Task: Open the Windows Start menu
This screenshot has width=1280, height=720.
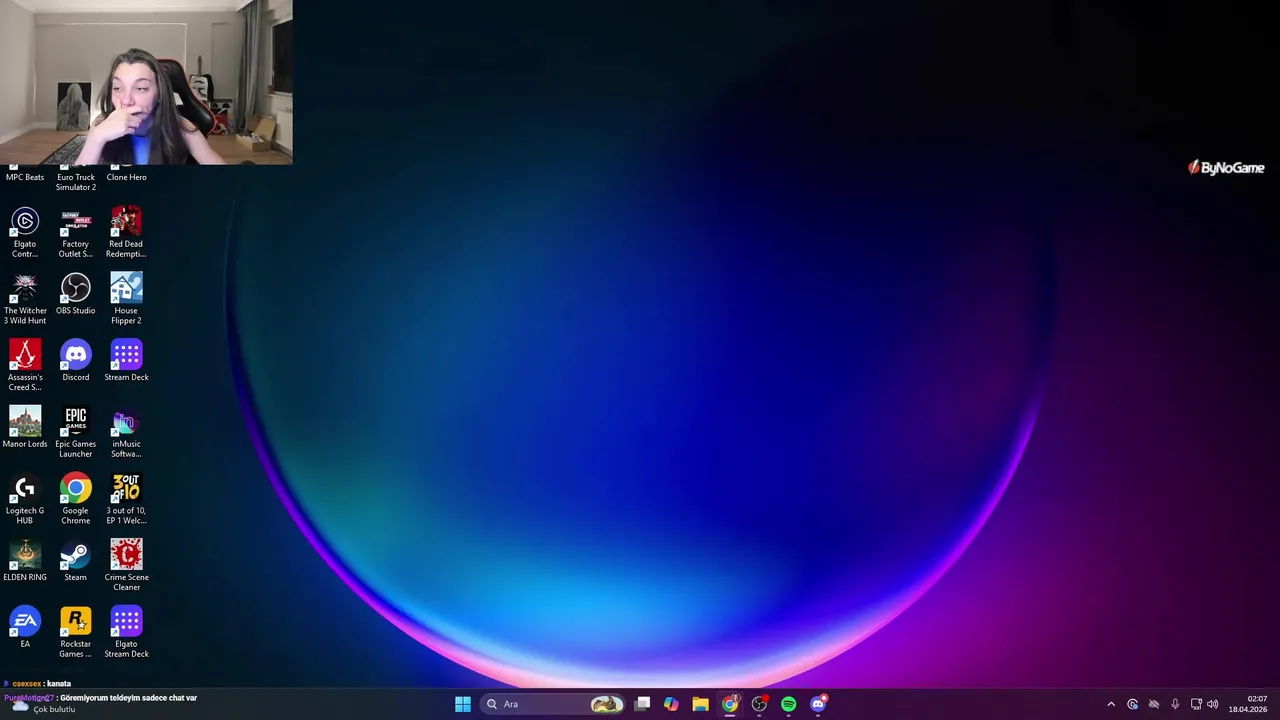Action: coord(463,704)
